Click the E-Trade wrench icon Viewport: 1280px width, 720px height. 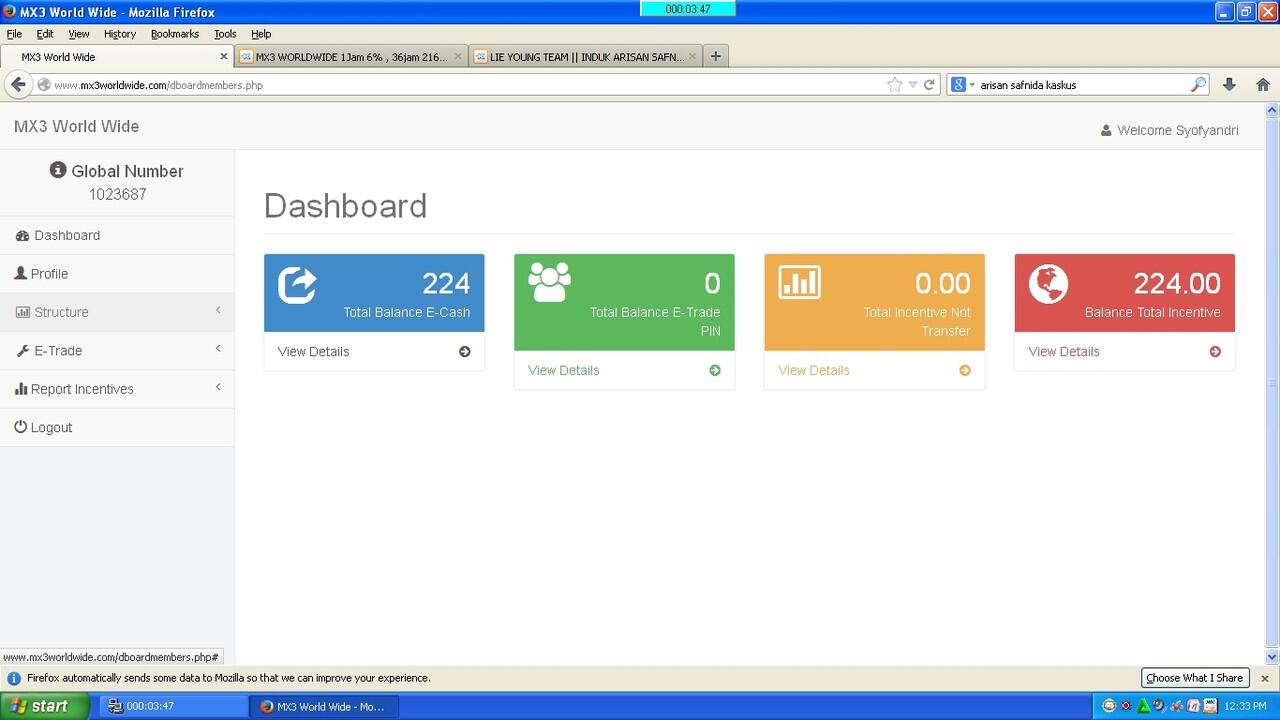[23, 351]
